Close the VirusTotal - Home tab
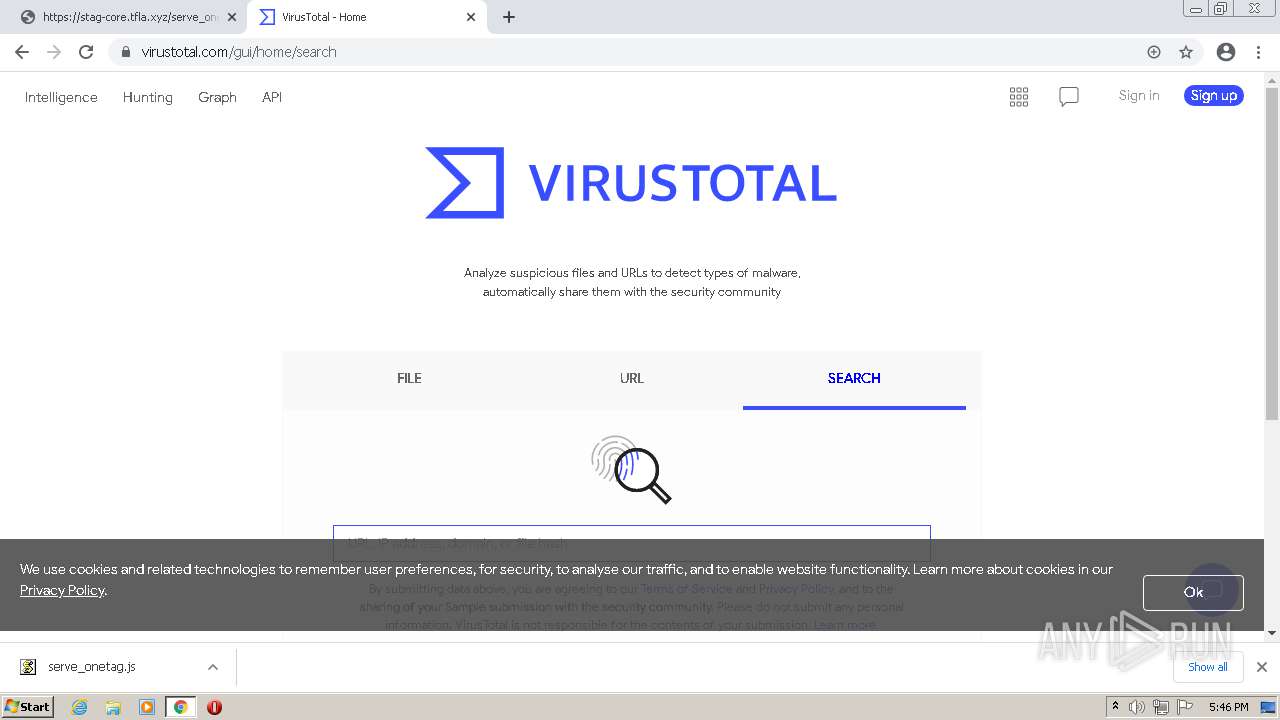 coord(471,17)
